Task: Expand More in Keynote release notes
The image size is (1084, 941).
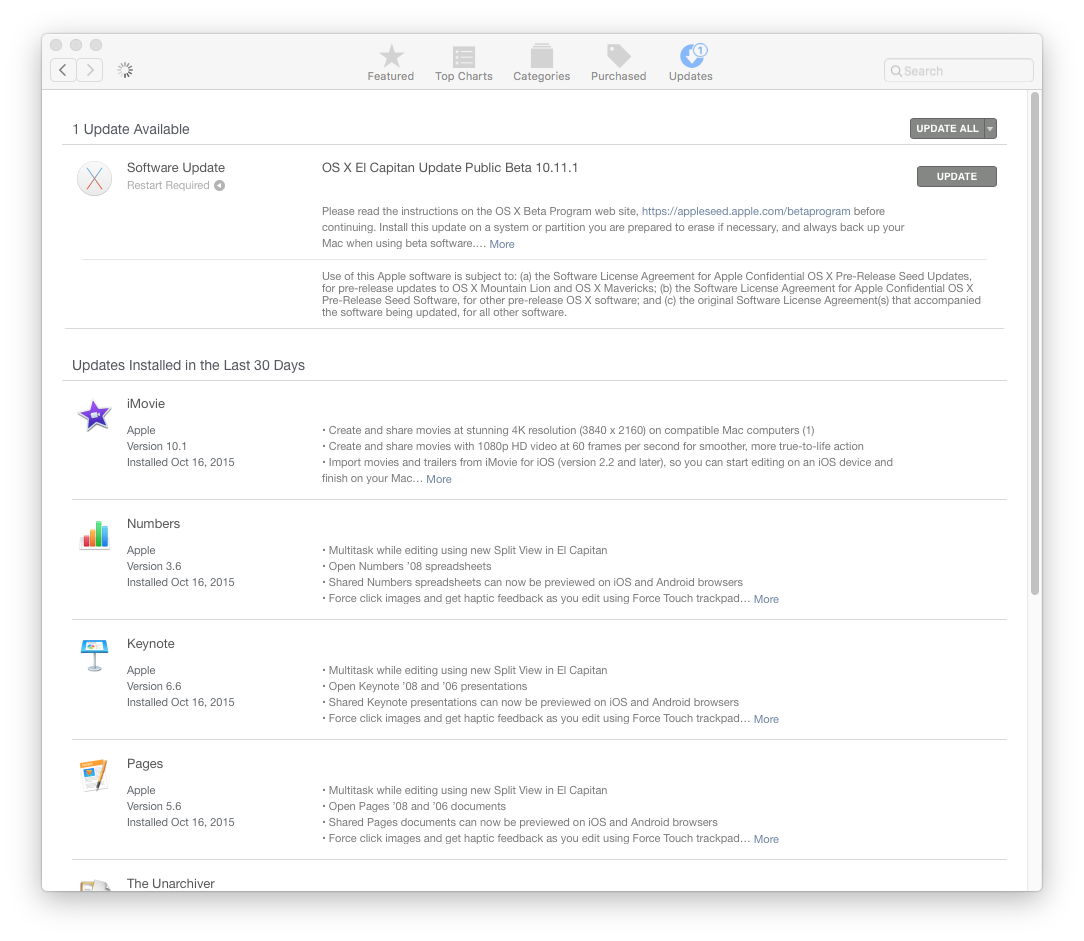Action: [x=766, y=719]
